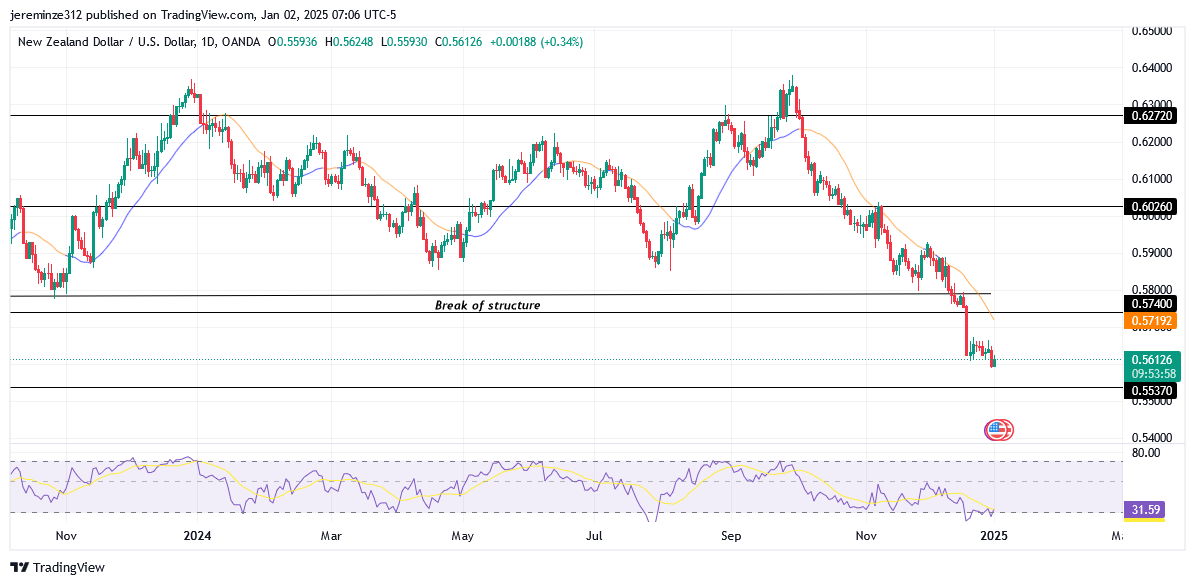Viewport: 1195px width, 585px height.
Task: Click the +0.00188 (+0.34%) change value
Action: [x=535, y=43]
